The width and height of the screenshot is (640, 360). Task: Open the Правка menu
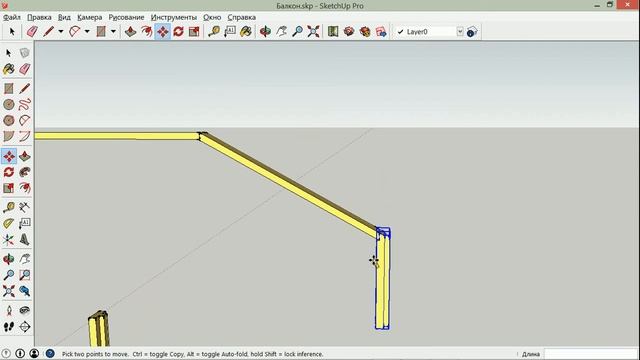pos(39,18)
